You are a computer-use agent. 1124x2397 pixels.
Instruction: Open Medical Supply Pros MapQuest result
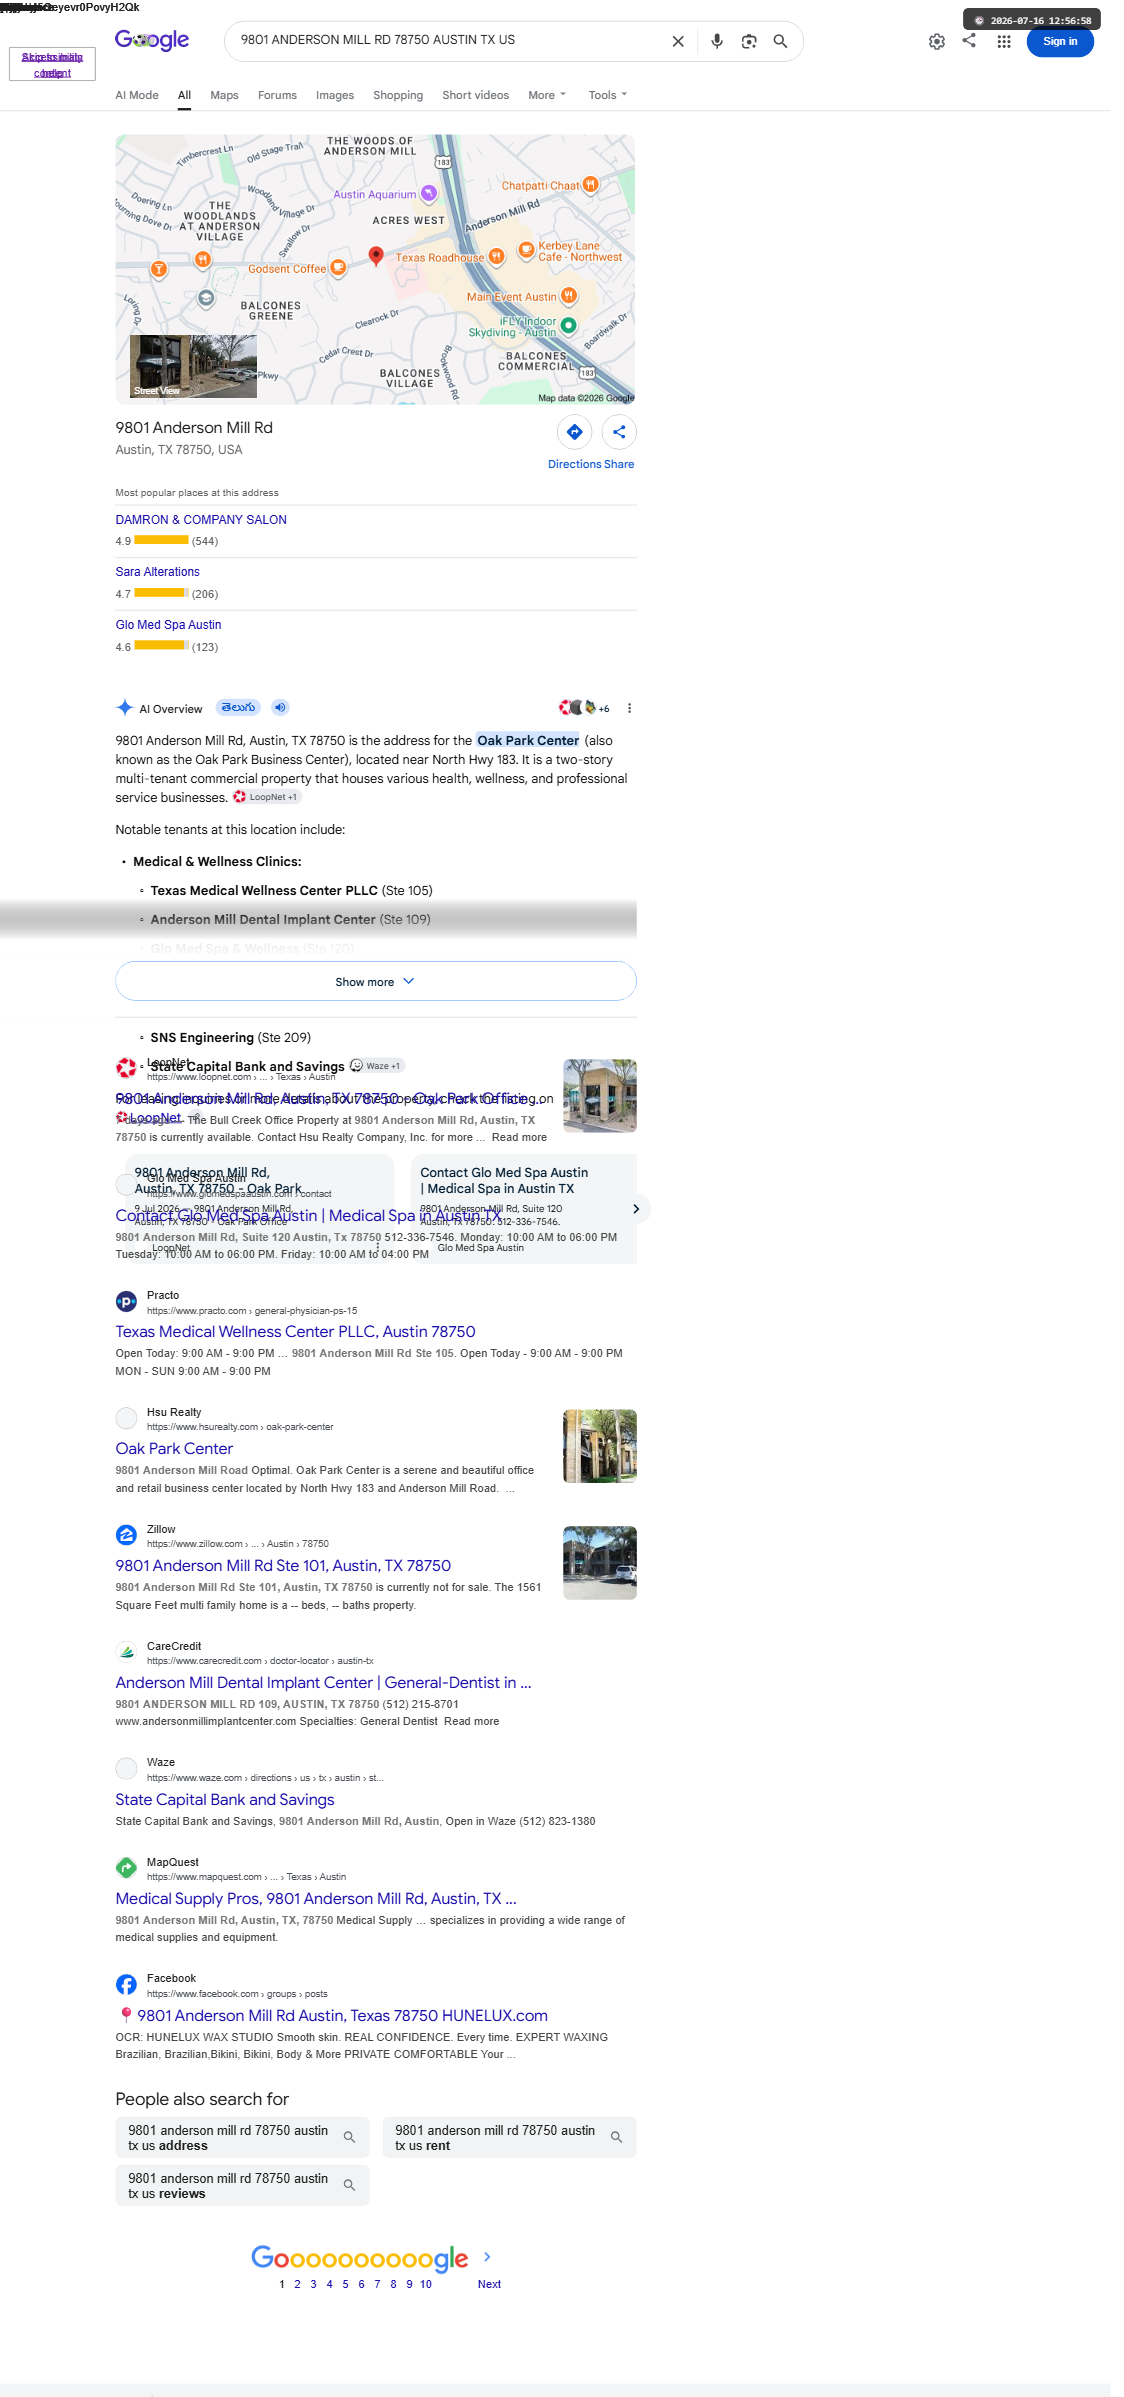[x=316, y=1899]
